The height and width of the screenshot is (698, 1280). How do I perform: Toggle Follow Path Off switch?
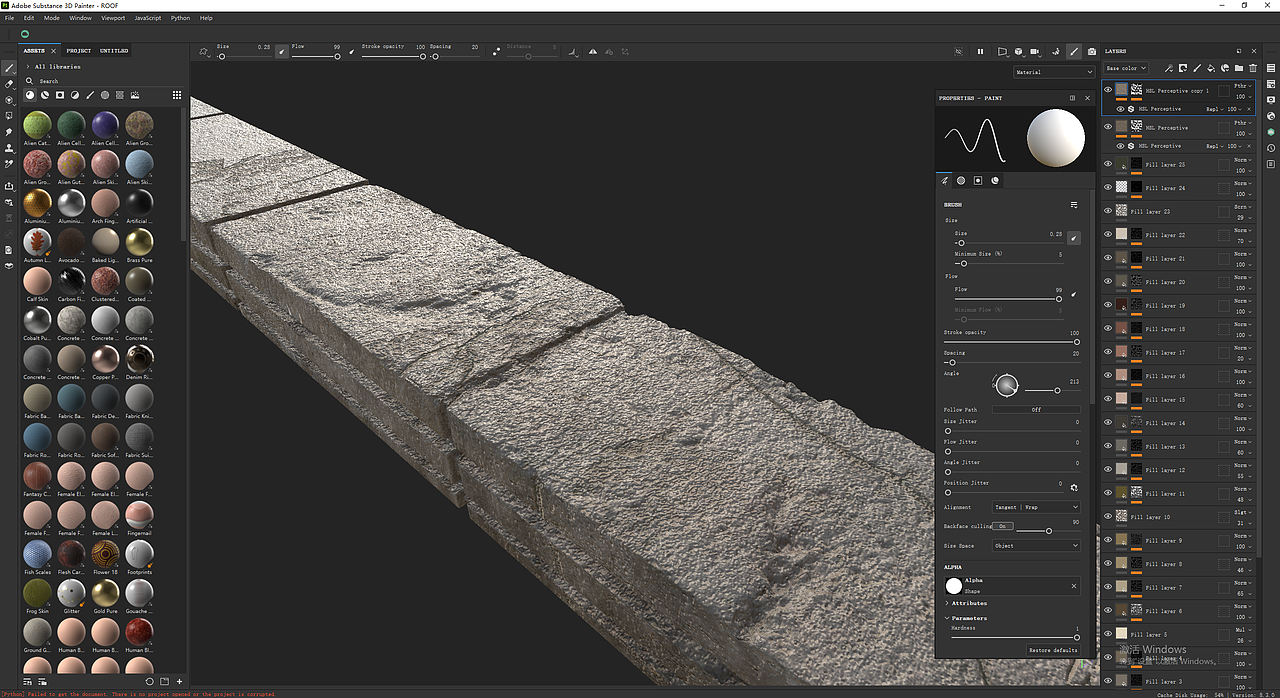(1036, 409)
